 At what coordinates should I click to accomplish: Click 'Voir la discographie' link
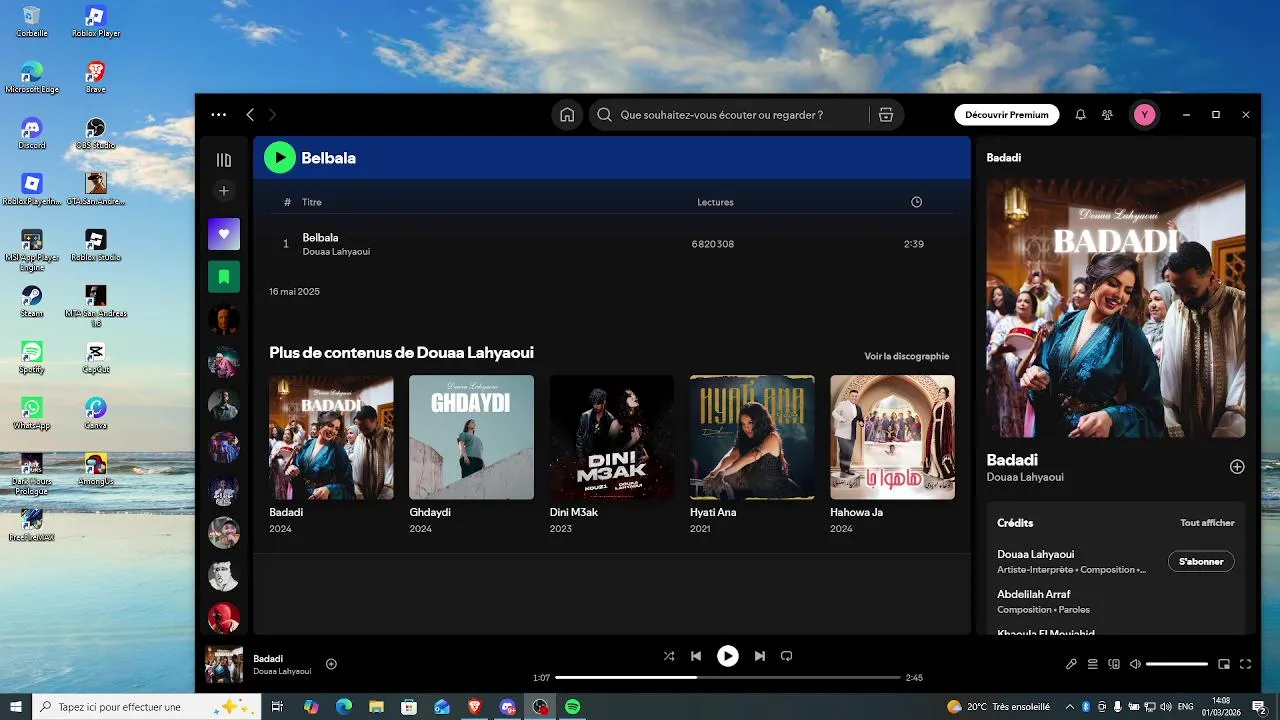click(906, 356)
